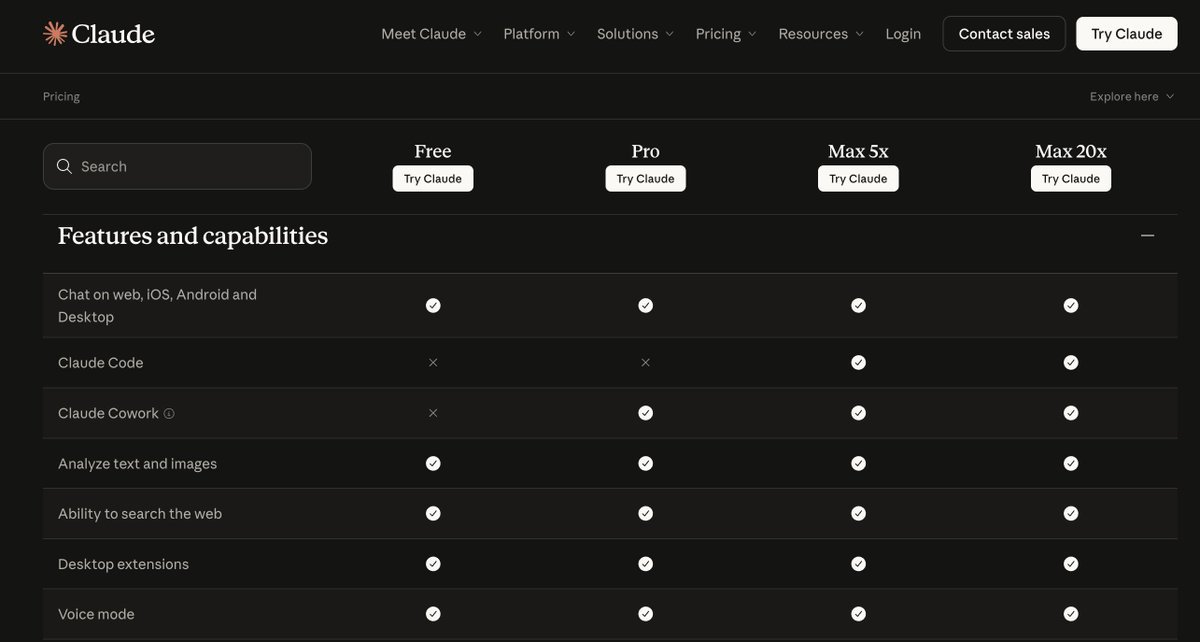Click the info icon beside Claude Cowork

tap(169, 413)
